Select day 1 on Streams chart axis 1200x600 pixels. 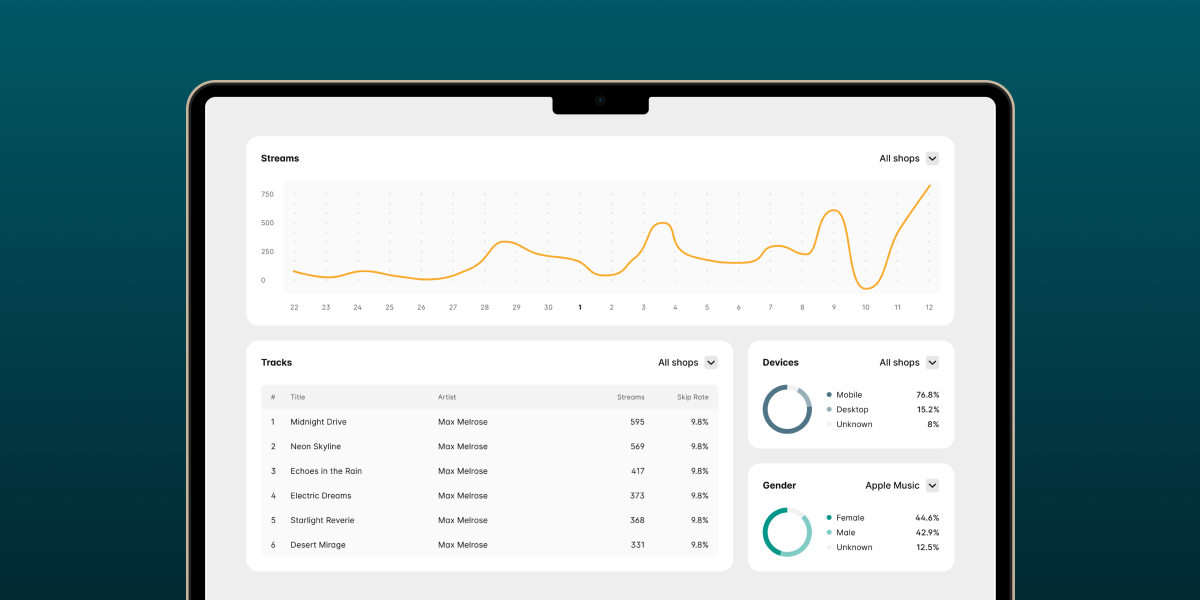coord(580,307)
